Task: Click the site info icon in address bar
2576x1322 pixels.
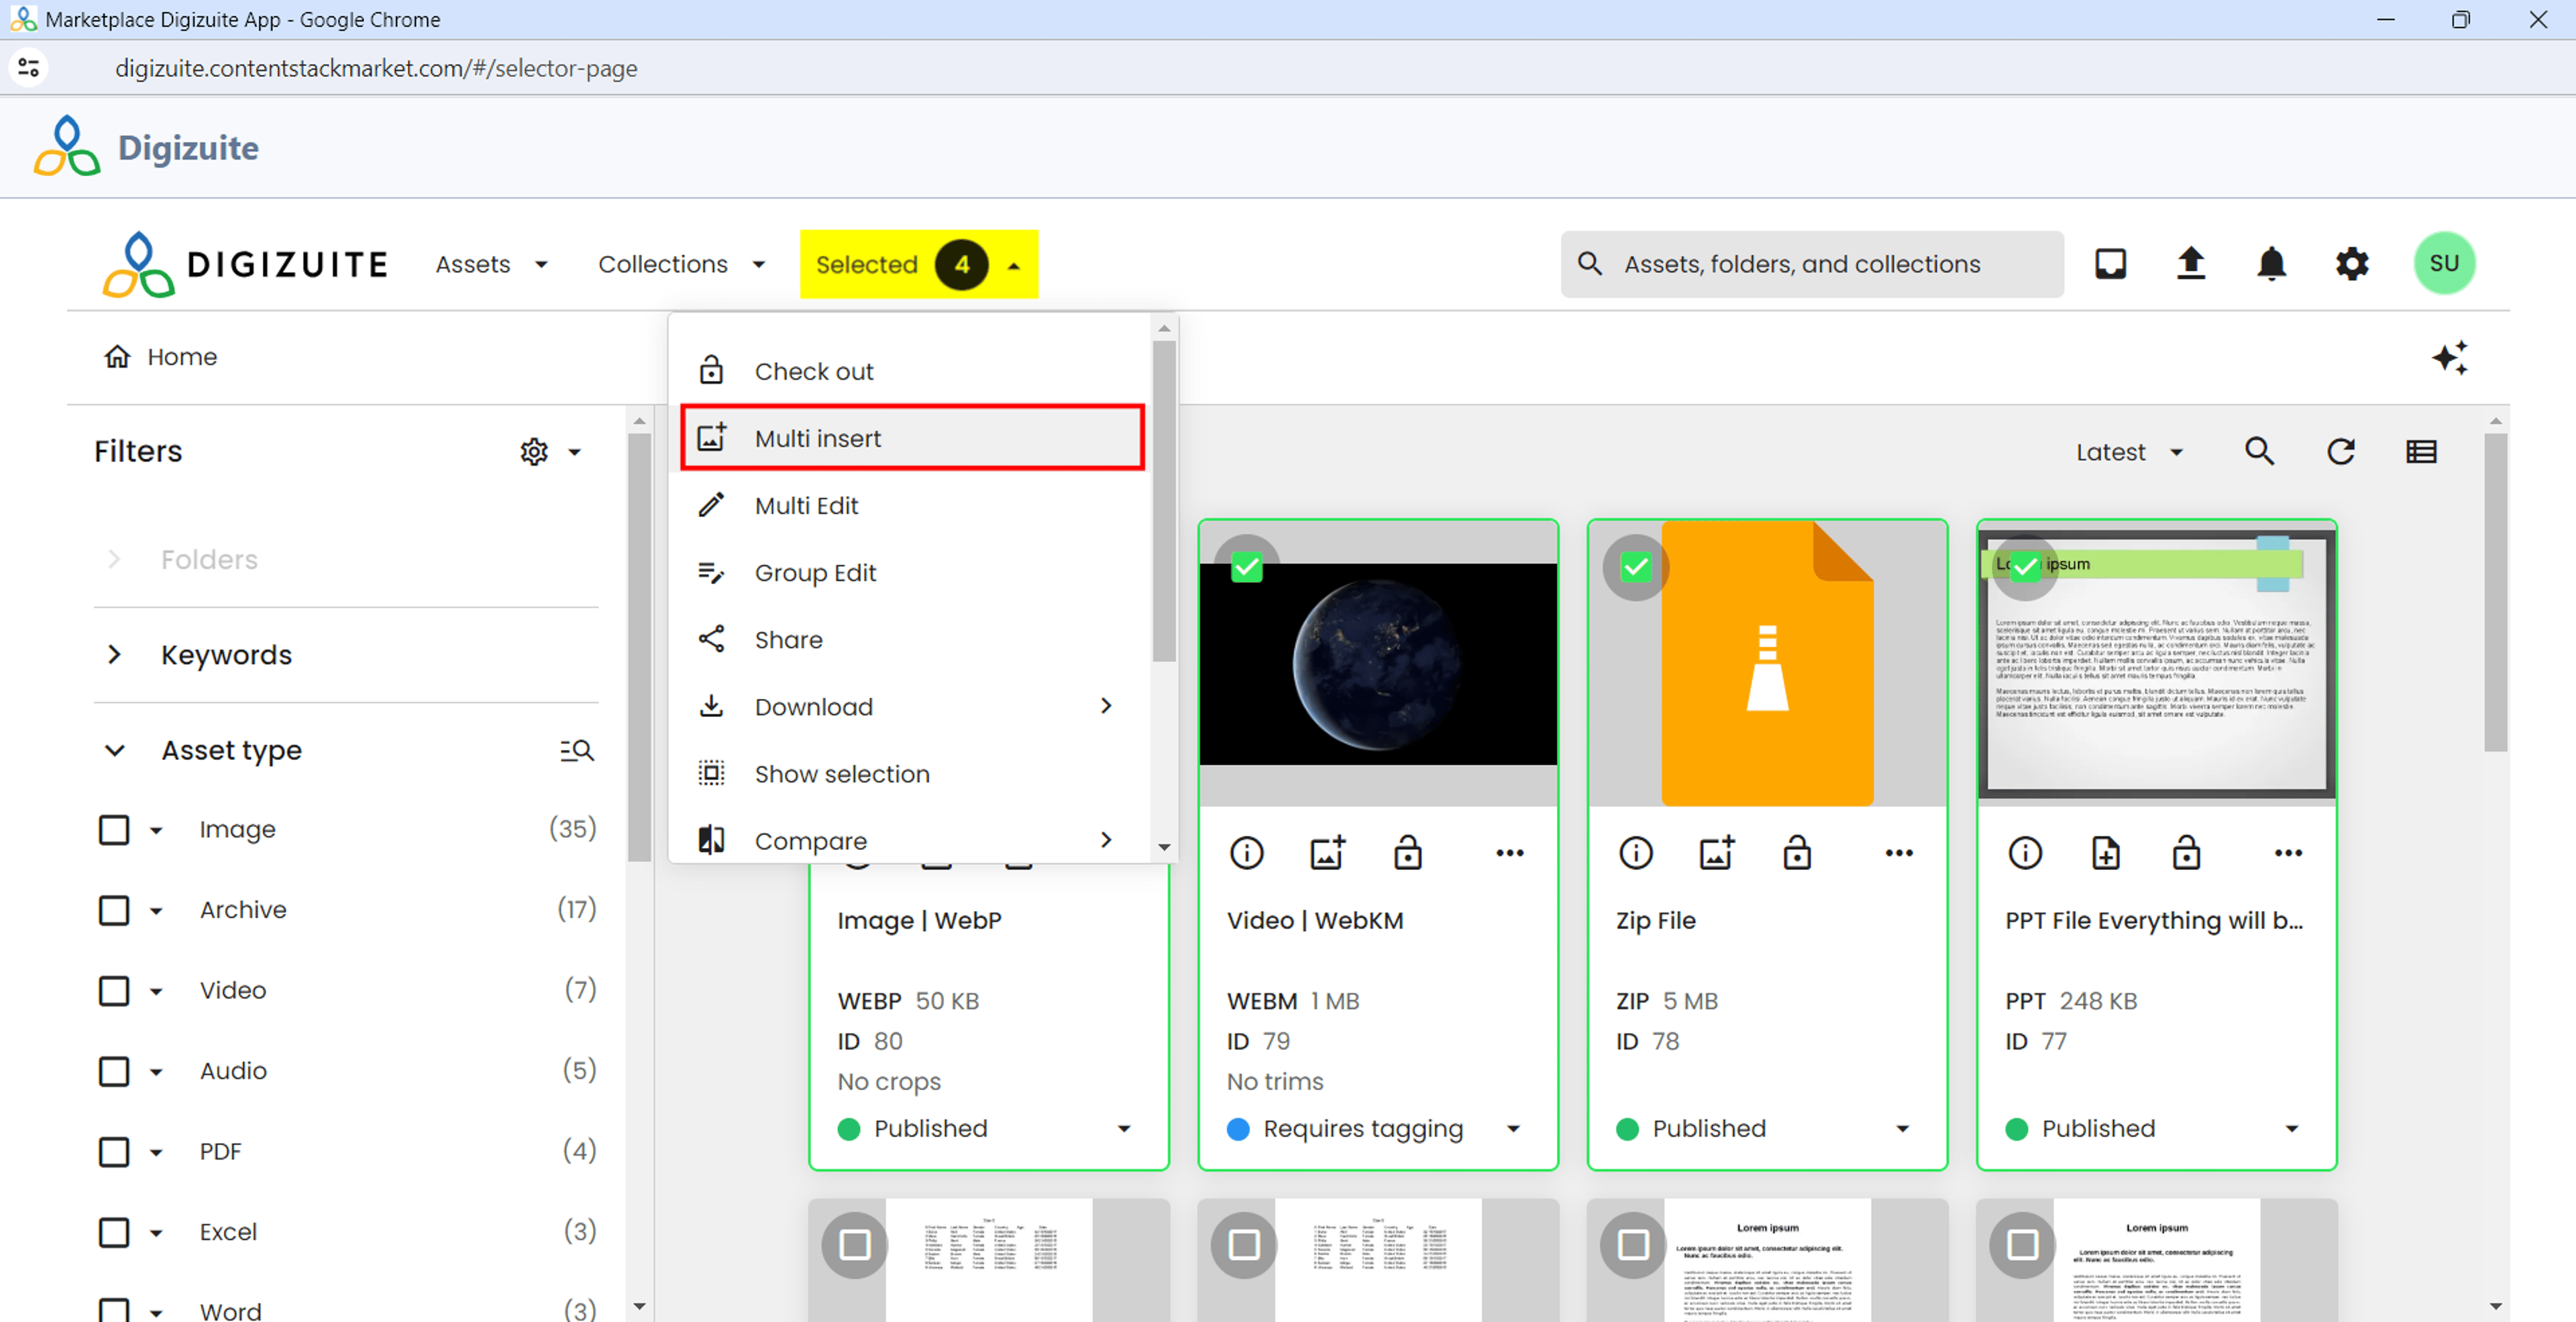Action: click(x=29, y=68)
